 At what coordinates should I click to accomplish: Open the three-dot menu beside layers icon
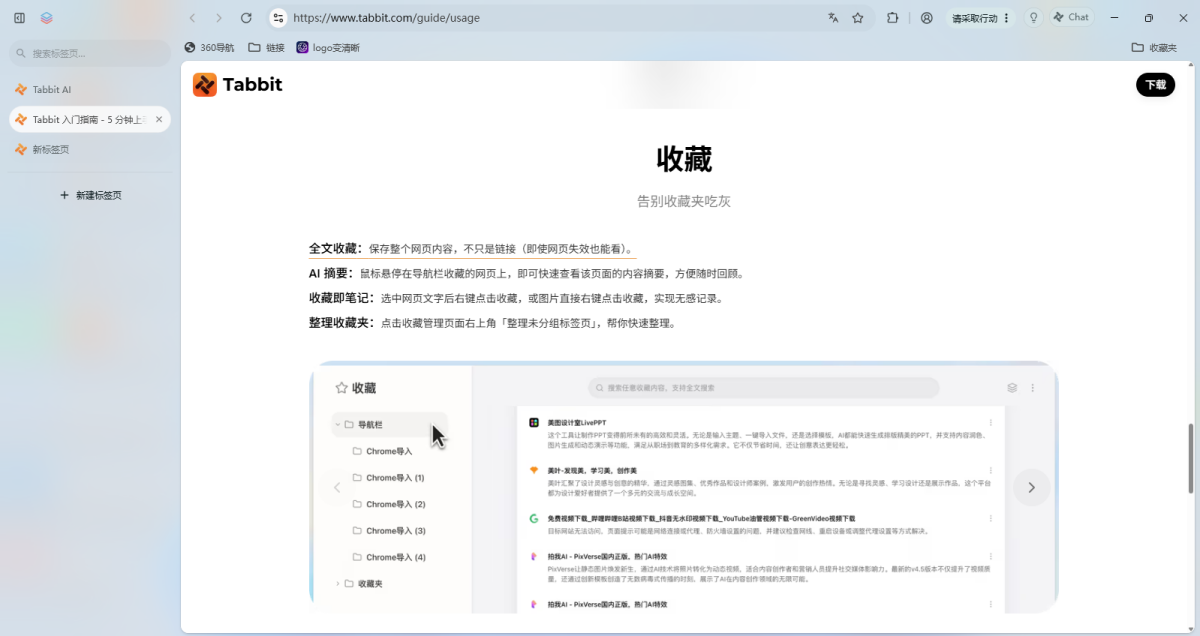1033,388
